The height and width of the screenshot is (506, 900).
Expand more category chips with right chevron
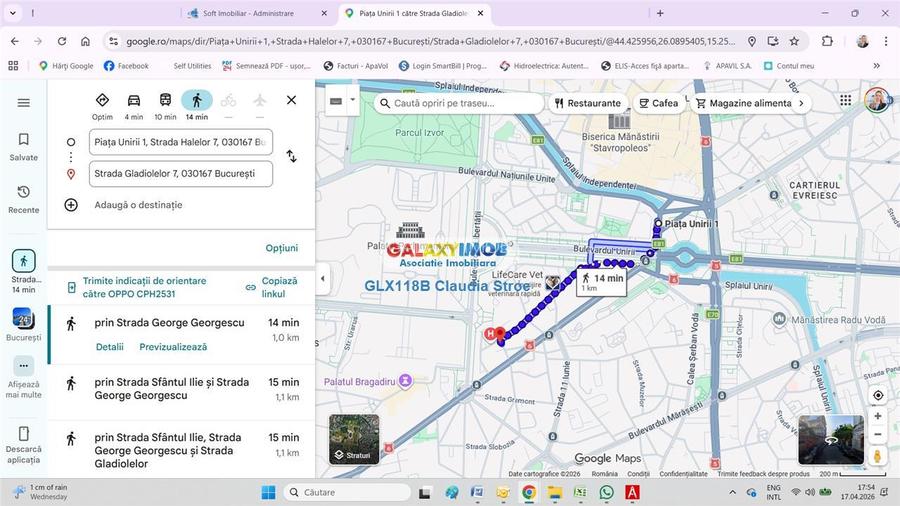coord(800,103)
